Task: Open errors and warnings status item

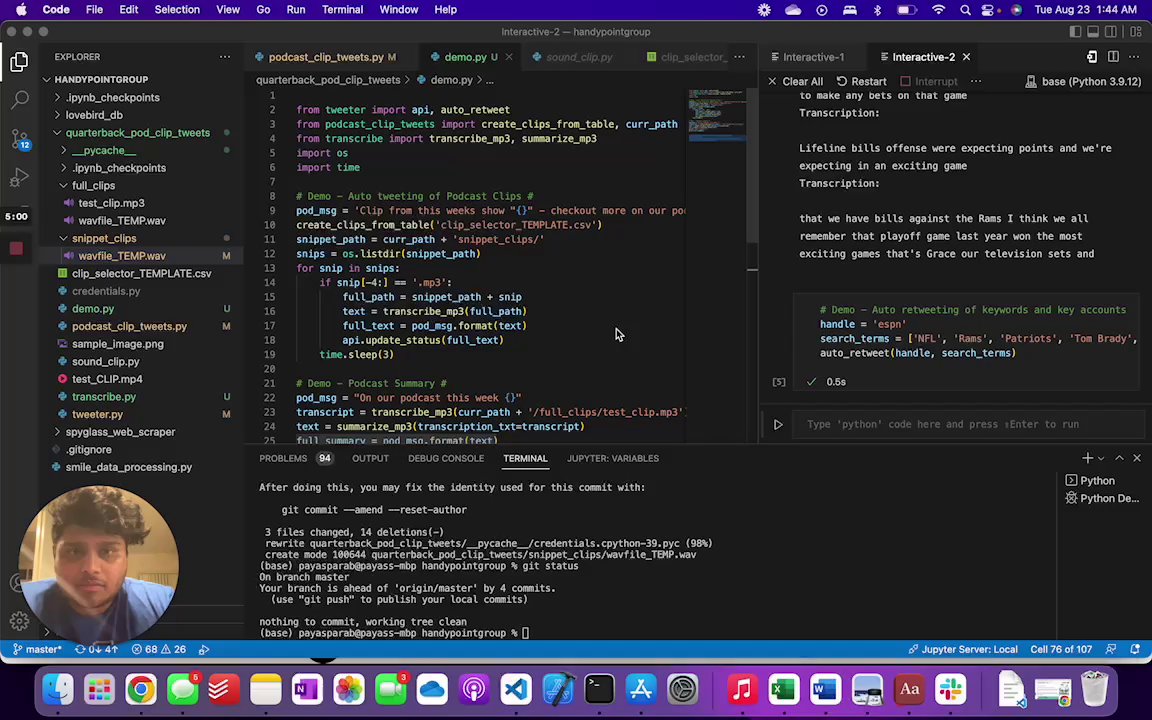Action: [159, 649]
